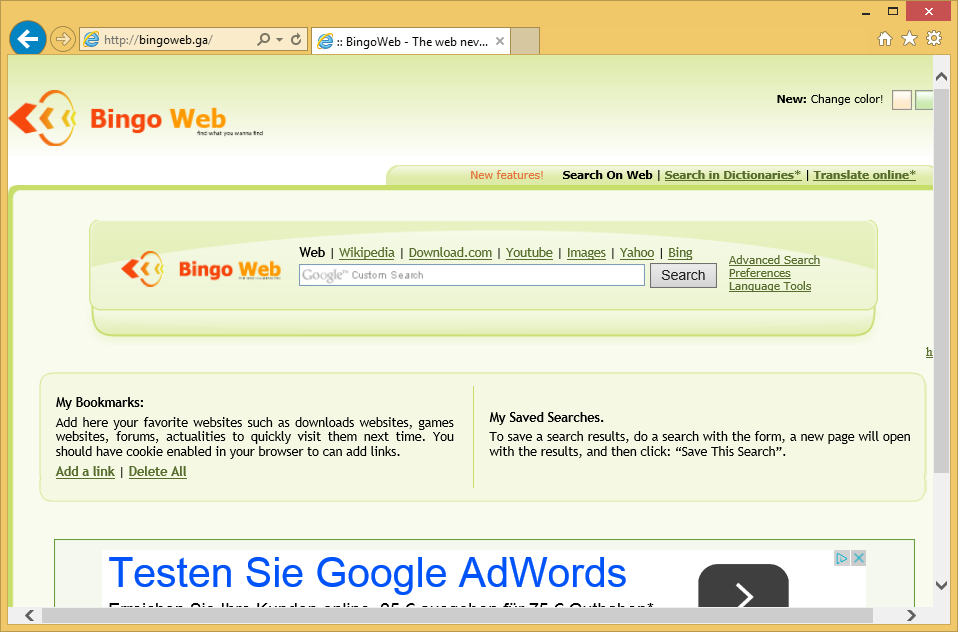
Task: Click the address bar URL text
Action: pyautogui.click(x=158, y=40)
